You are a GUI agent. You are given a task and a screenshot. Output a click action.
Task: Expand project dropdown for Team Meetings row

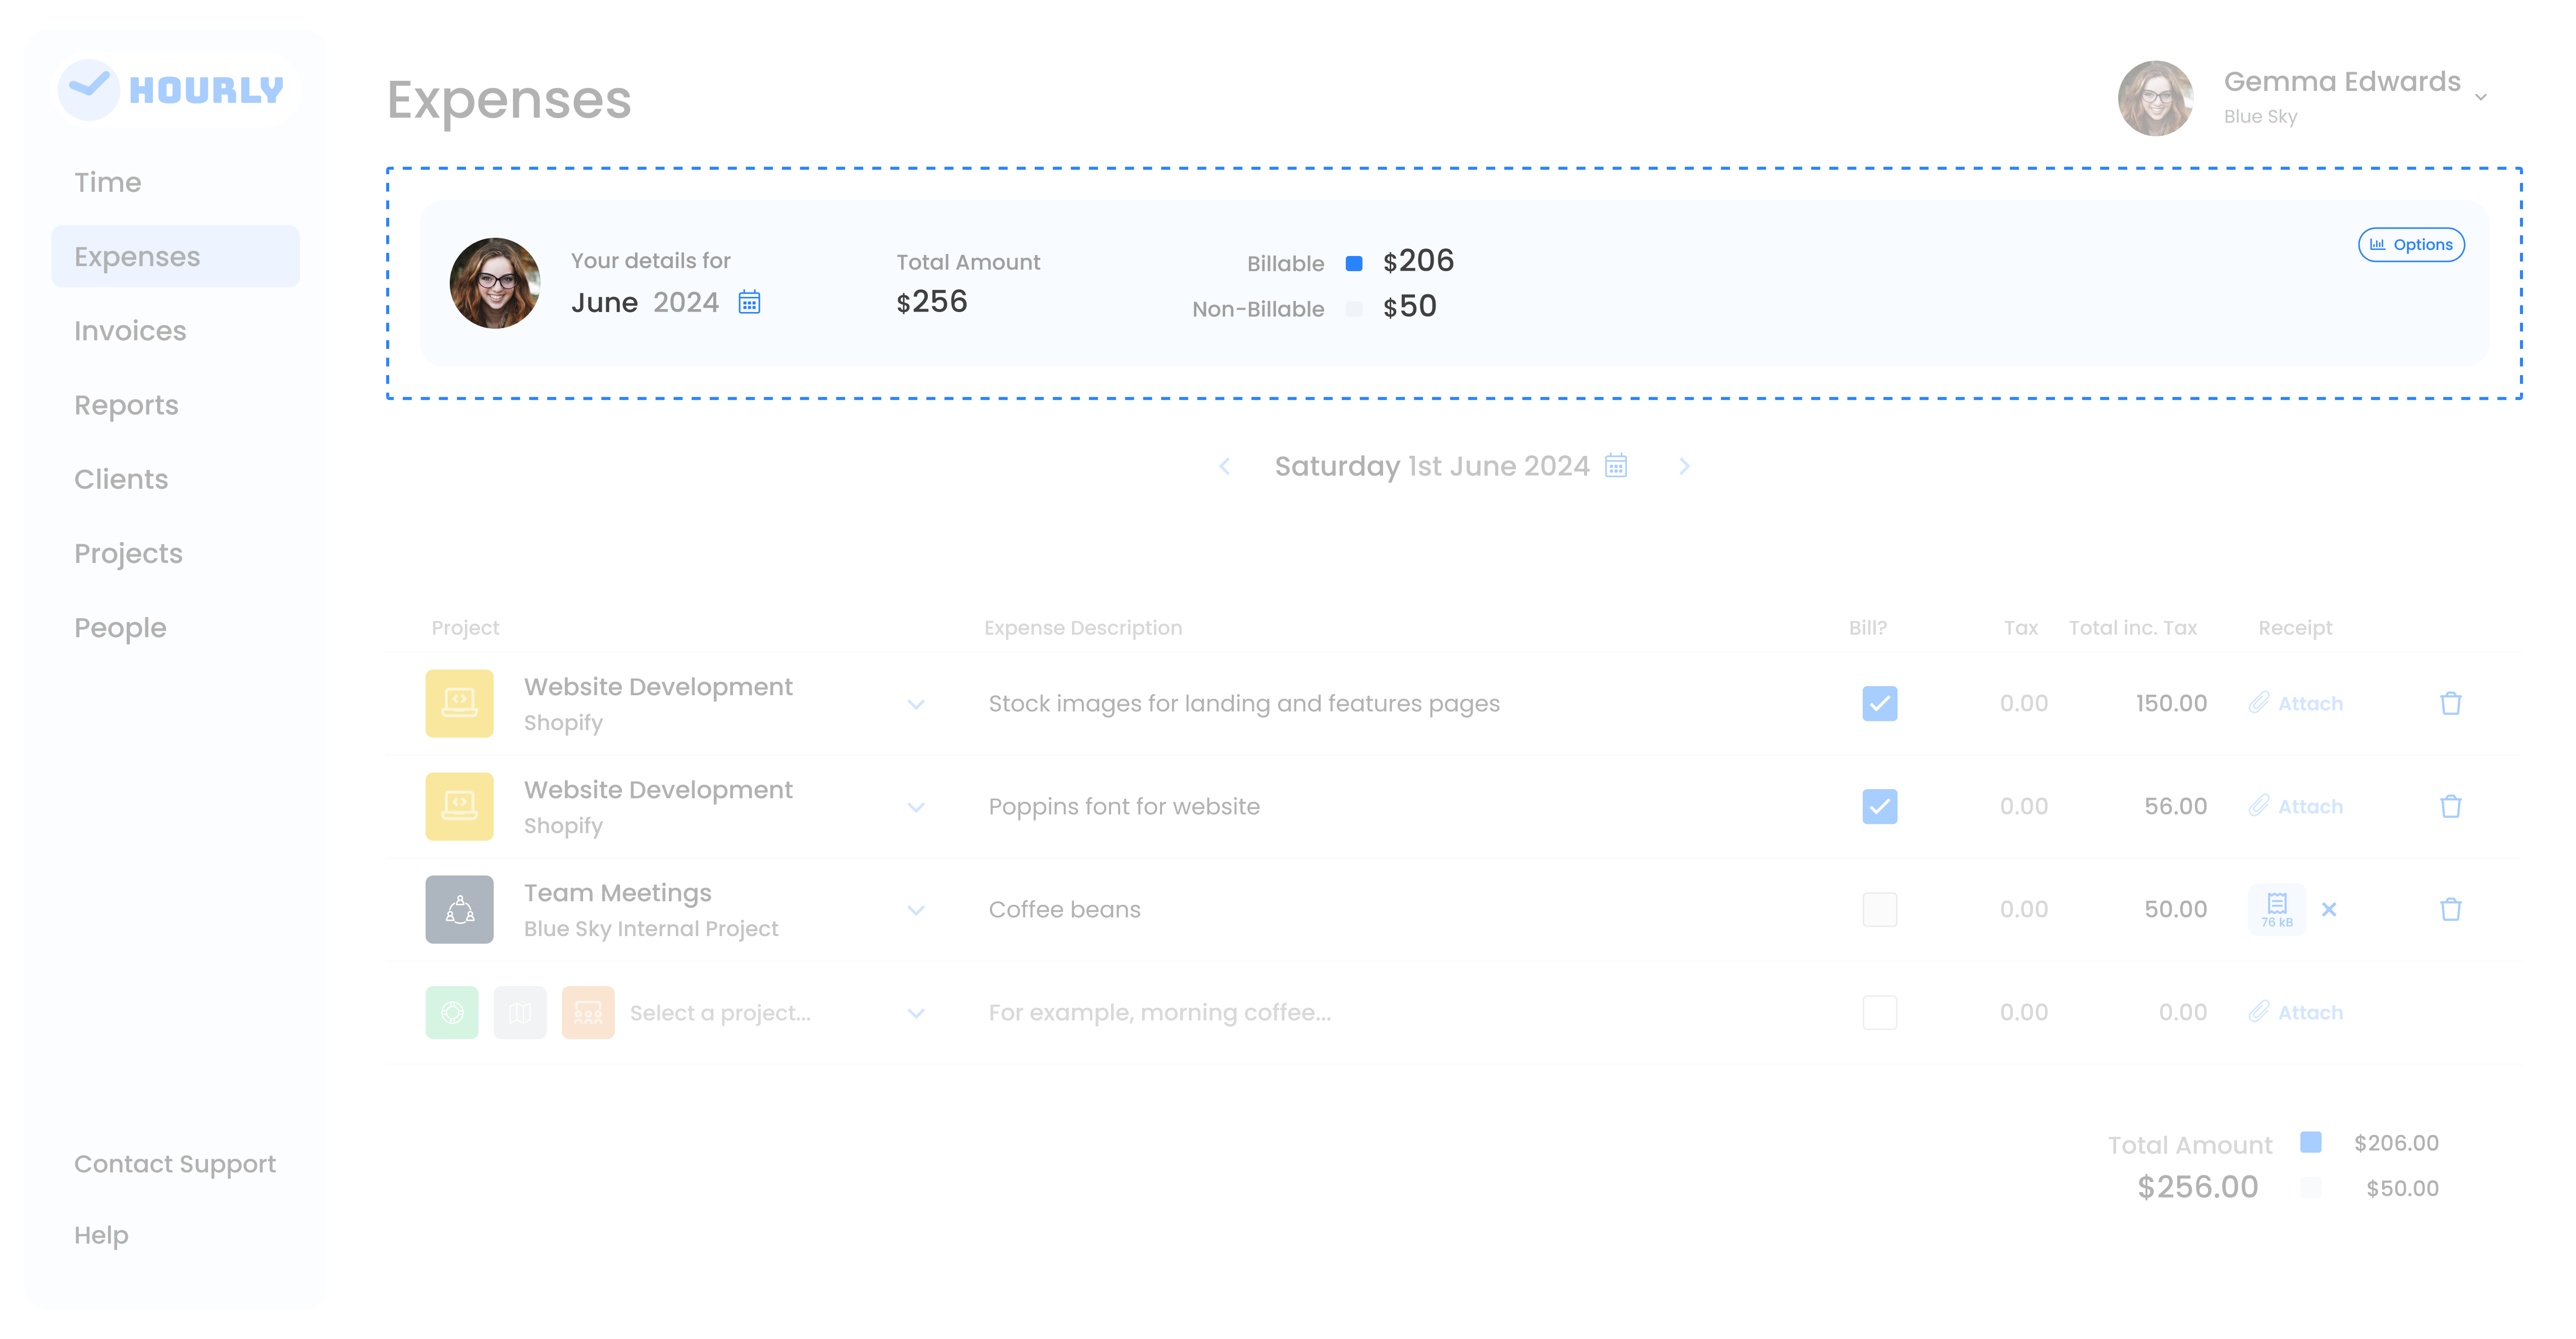pos(916,910)
